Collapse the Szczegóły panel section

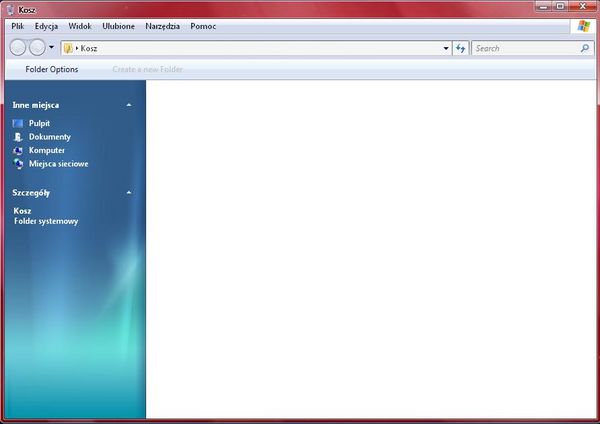[128, 192]
